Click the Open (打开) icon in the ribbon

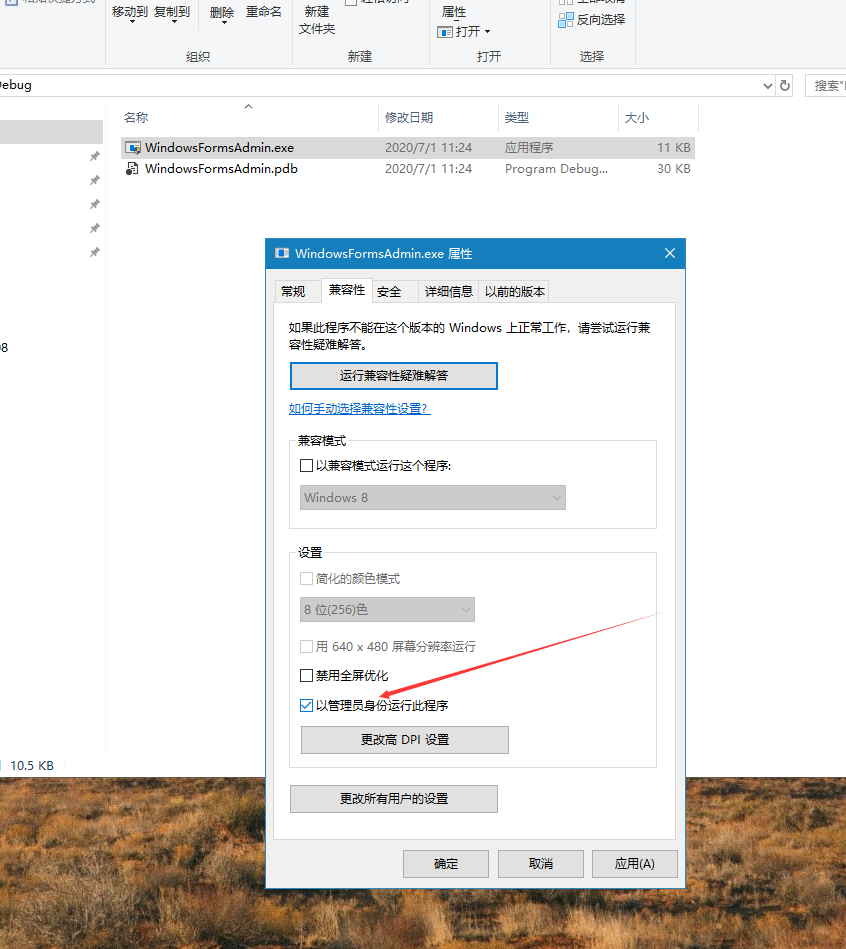[445, 31]
